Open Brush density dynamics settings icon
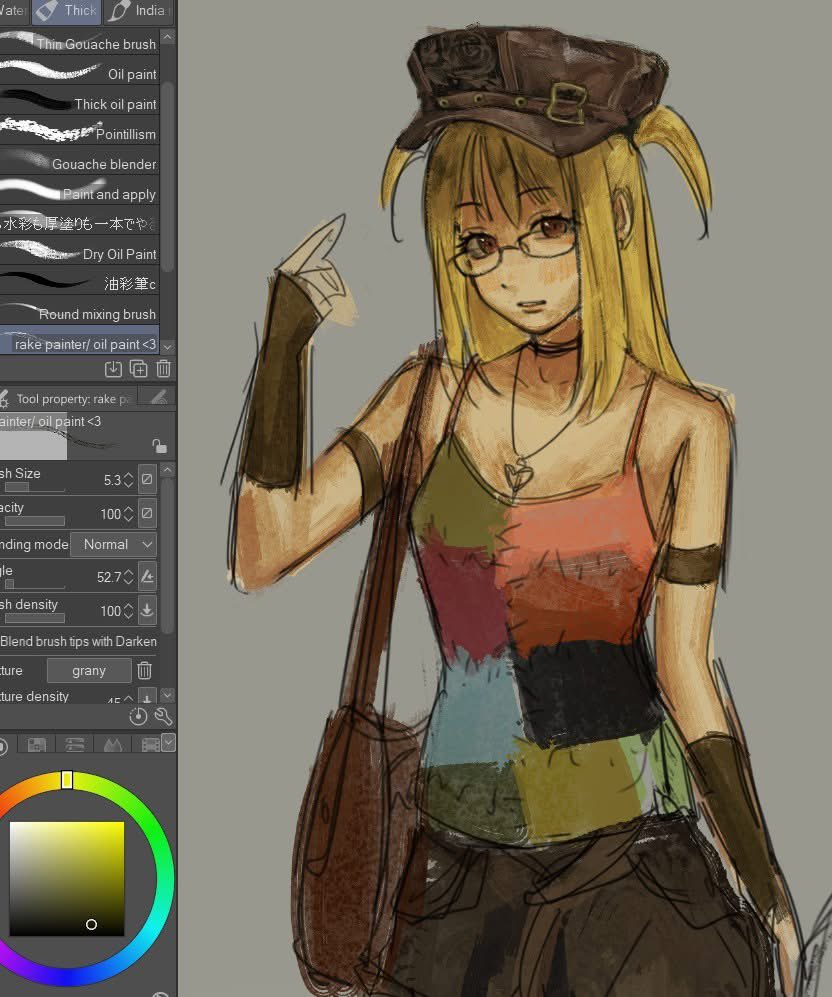Screen dimensions: 832x997 pyautogui.click(x=147, y=610)
